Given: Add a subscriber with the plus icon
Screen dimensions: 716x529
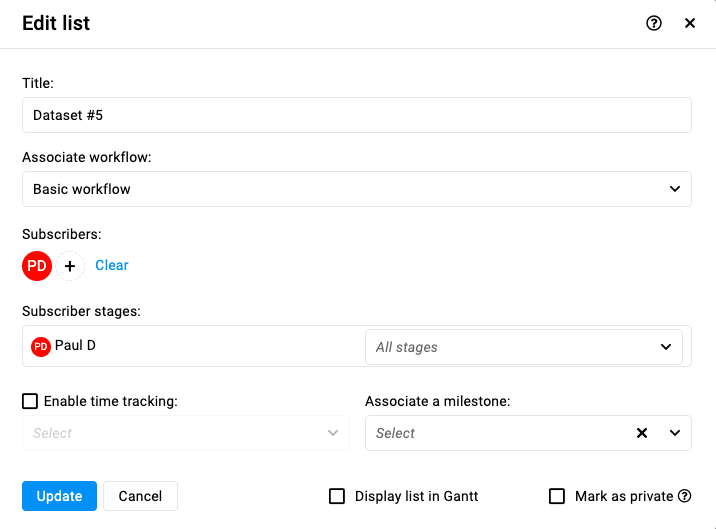Looking at the screenshot, I should click(x=70, y=266).
